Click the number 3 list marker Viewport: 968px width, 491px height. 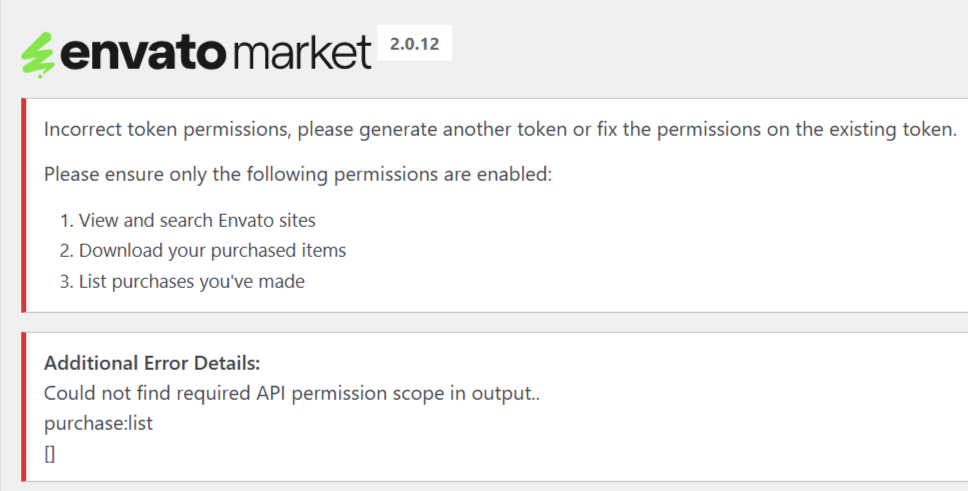click(x=67, y=281)
